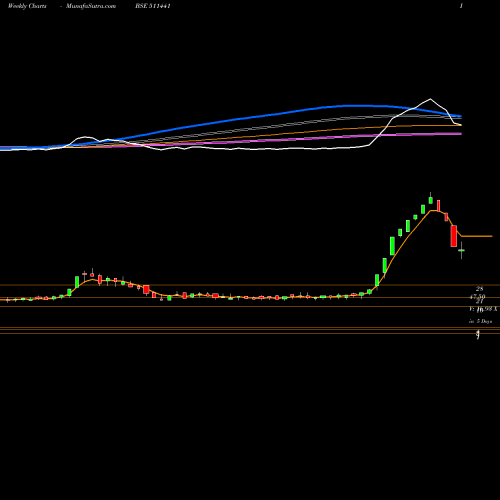Click the "in 5 Days" label

click(x=480, y=321)
